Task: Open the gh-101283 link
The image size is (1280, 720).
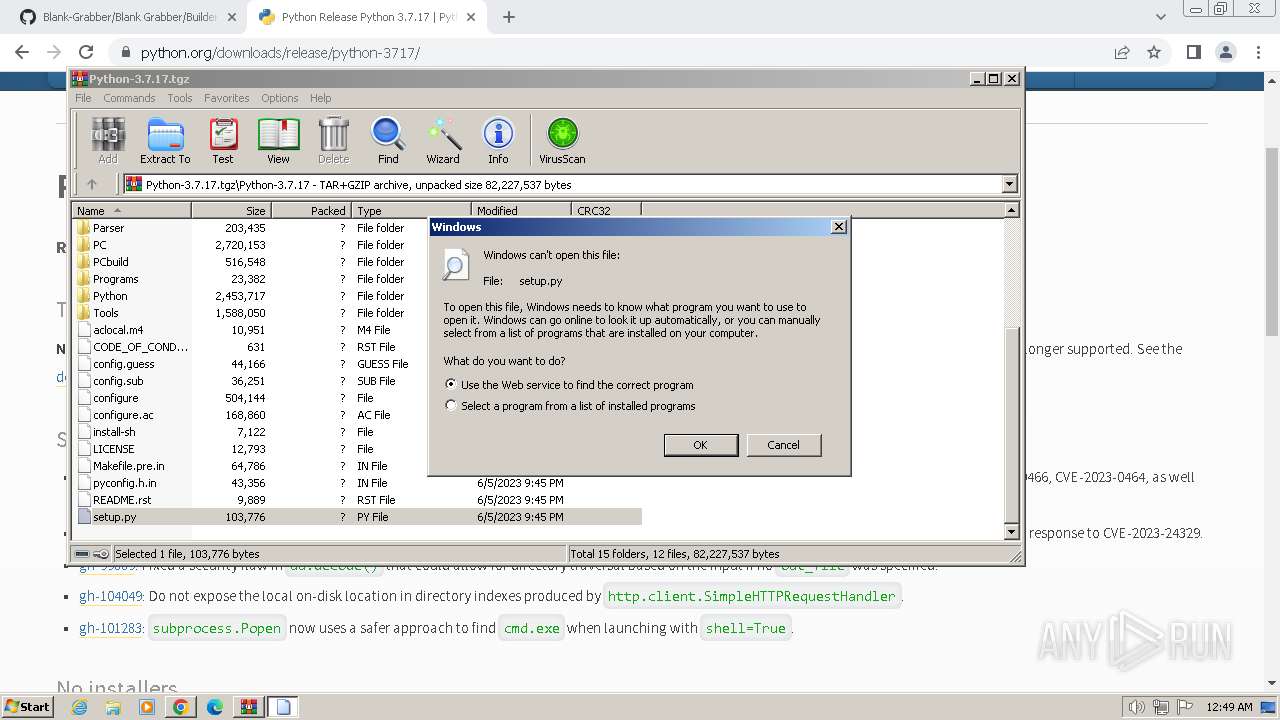Action: point(111,628)
